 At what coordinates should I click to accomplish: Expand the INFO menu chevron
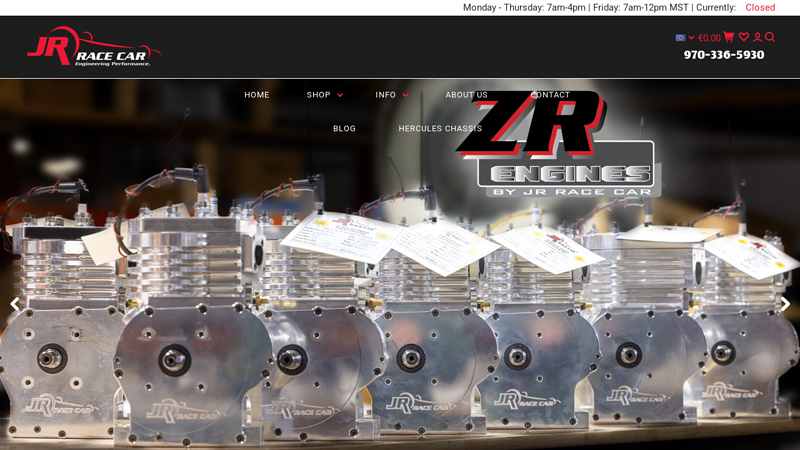coord(406,95)
